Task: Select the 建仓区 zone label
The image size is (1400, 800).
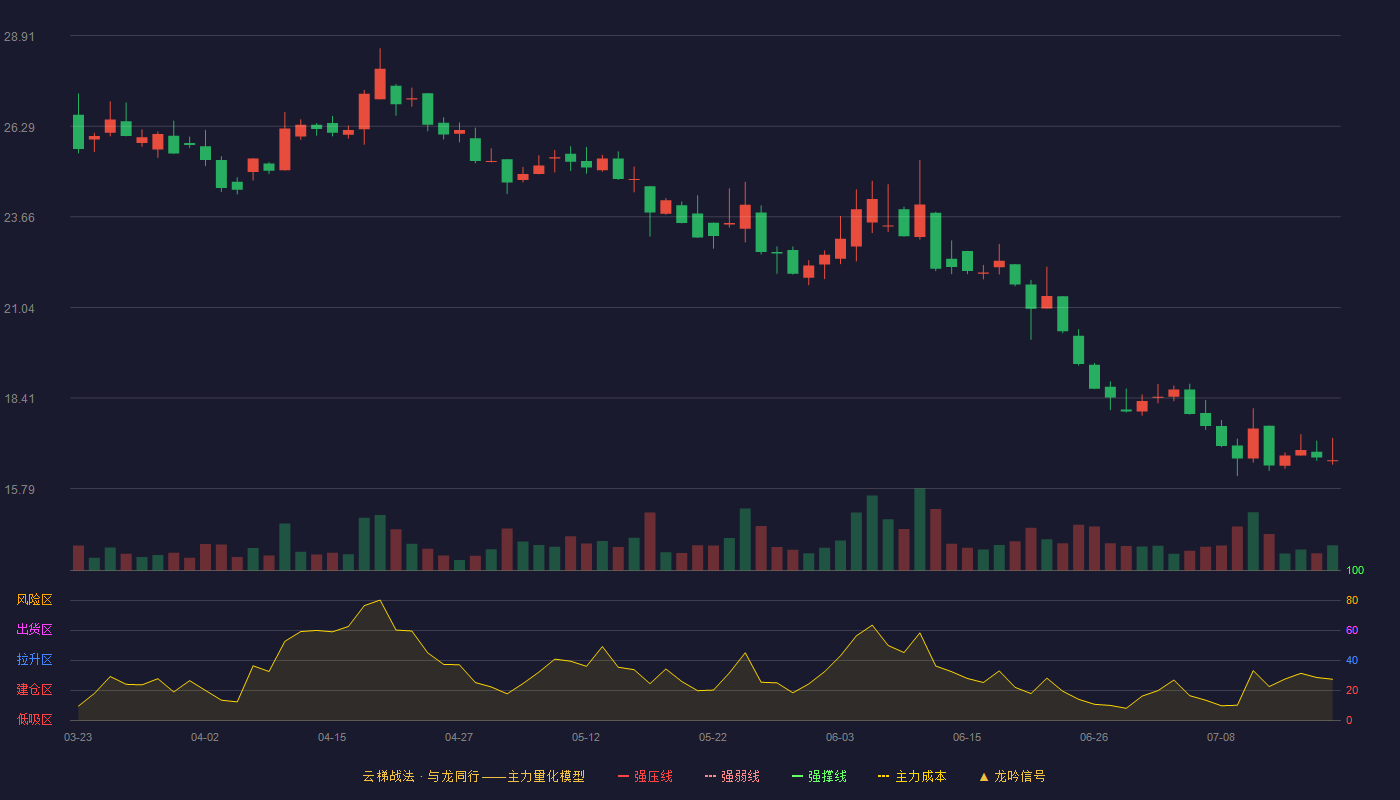Action: point(34,690)
